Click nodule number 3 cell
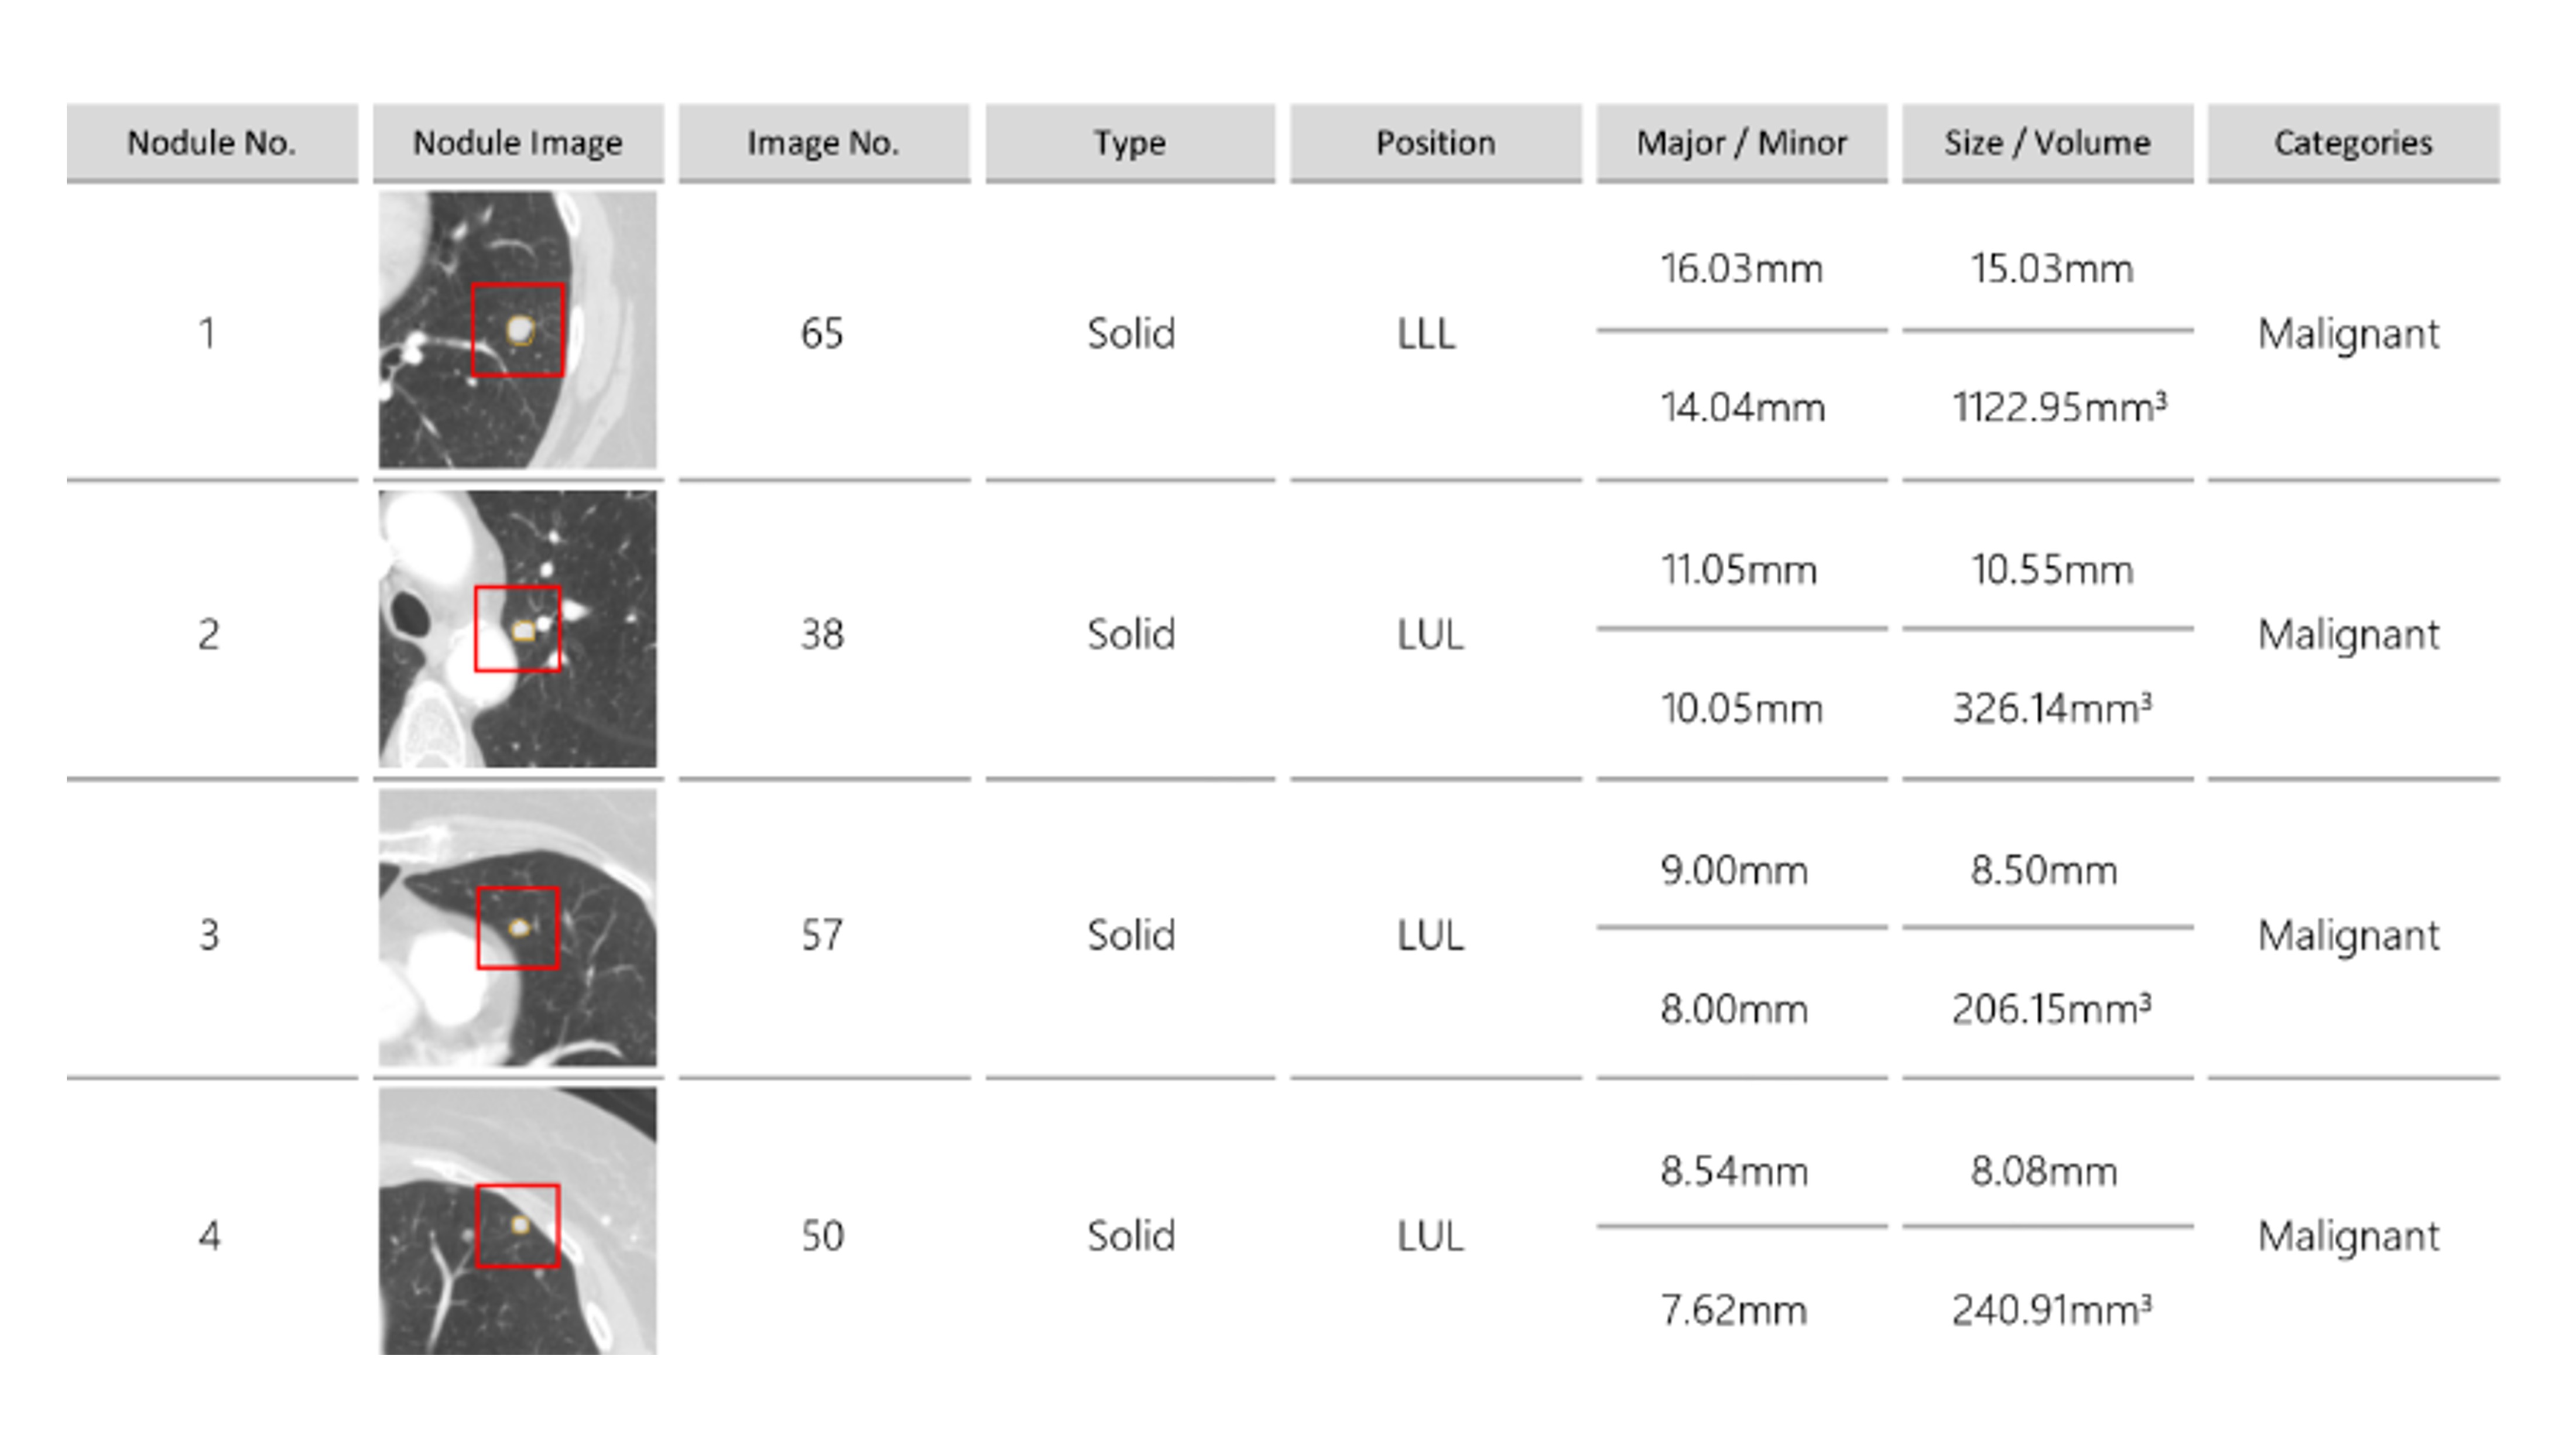This screenshot has height=1449, width=2576. (208, 935)
